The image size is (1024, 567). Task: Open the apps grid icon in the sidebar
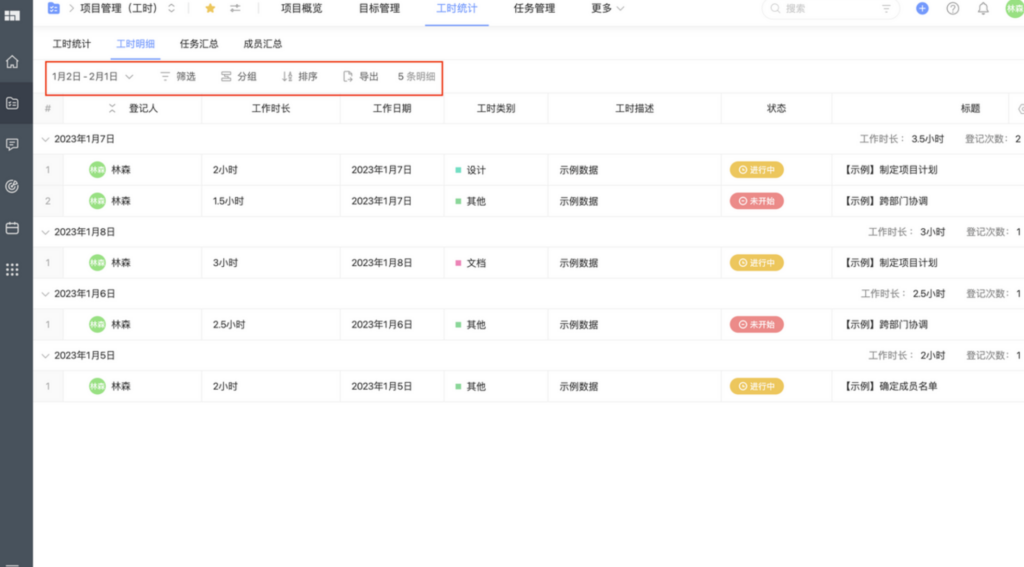pyautogui.click(x=12, y=269)
